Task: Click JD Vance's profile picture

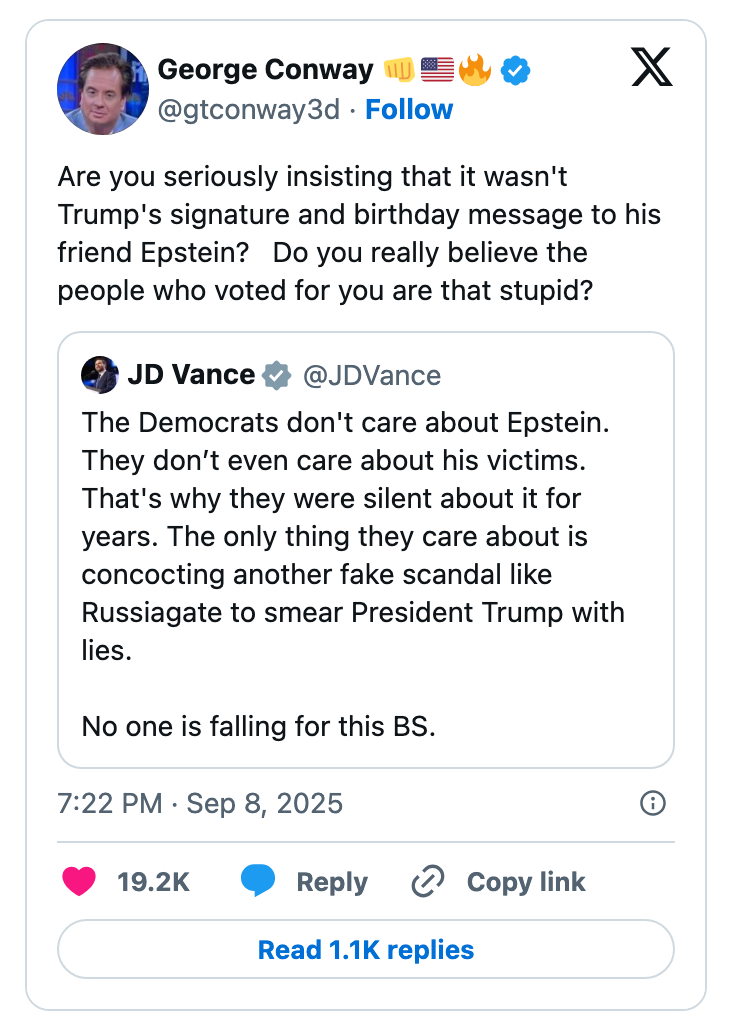Action: click(99, 375)
